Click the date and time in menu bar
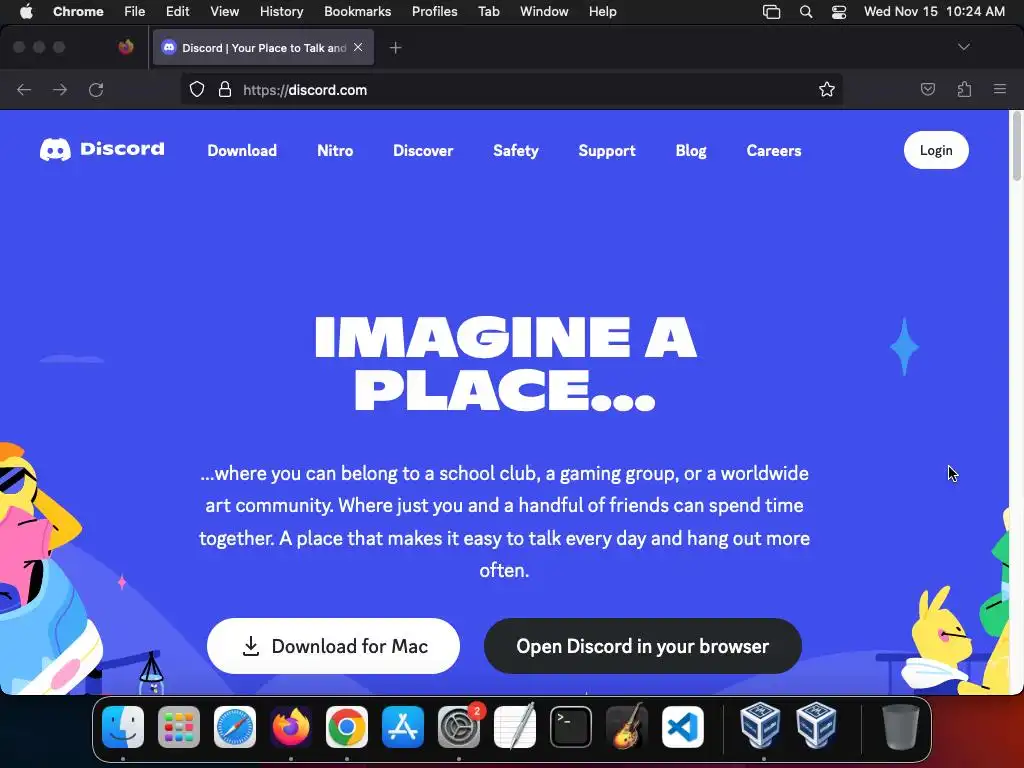This screenshot has height=768, width=1024. pyautogui.click(x=934, y=11)
